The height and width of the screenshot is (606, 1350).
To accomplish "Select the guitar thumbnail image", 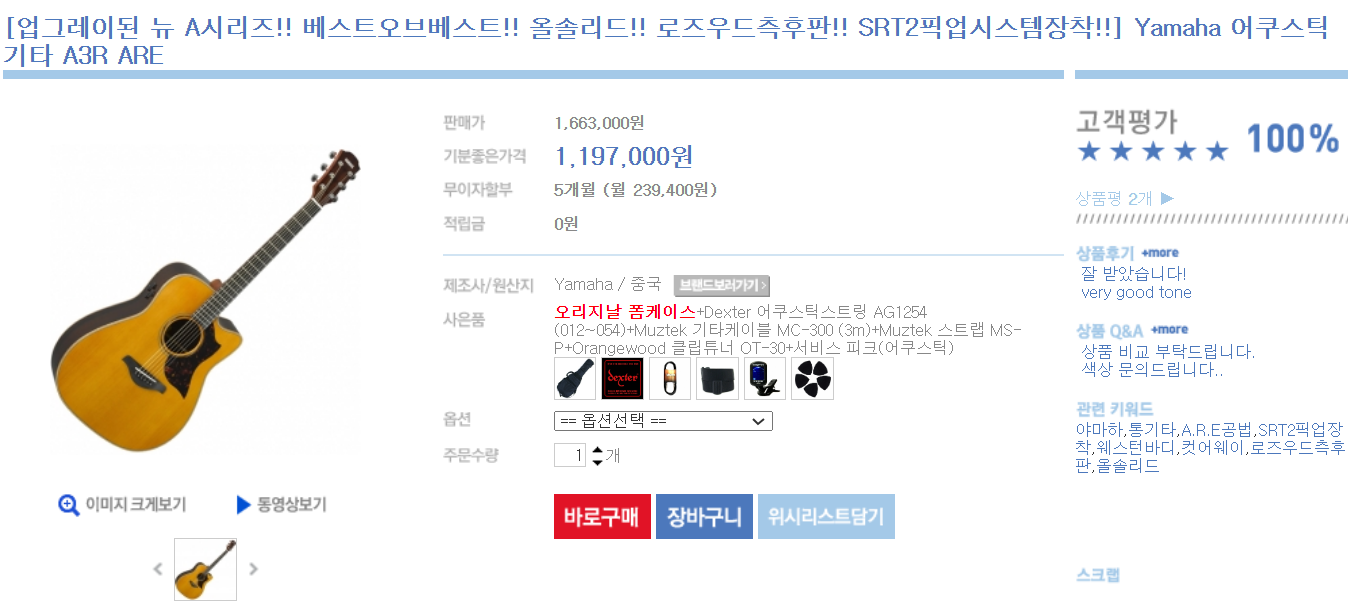I will (x=205, y=569).
